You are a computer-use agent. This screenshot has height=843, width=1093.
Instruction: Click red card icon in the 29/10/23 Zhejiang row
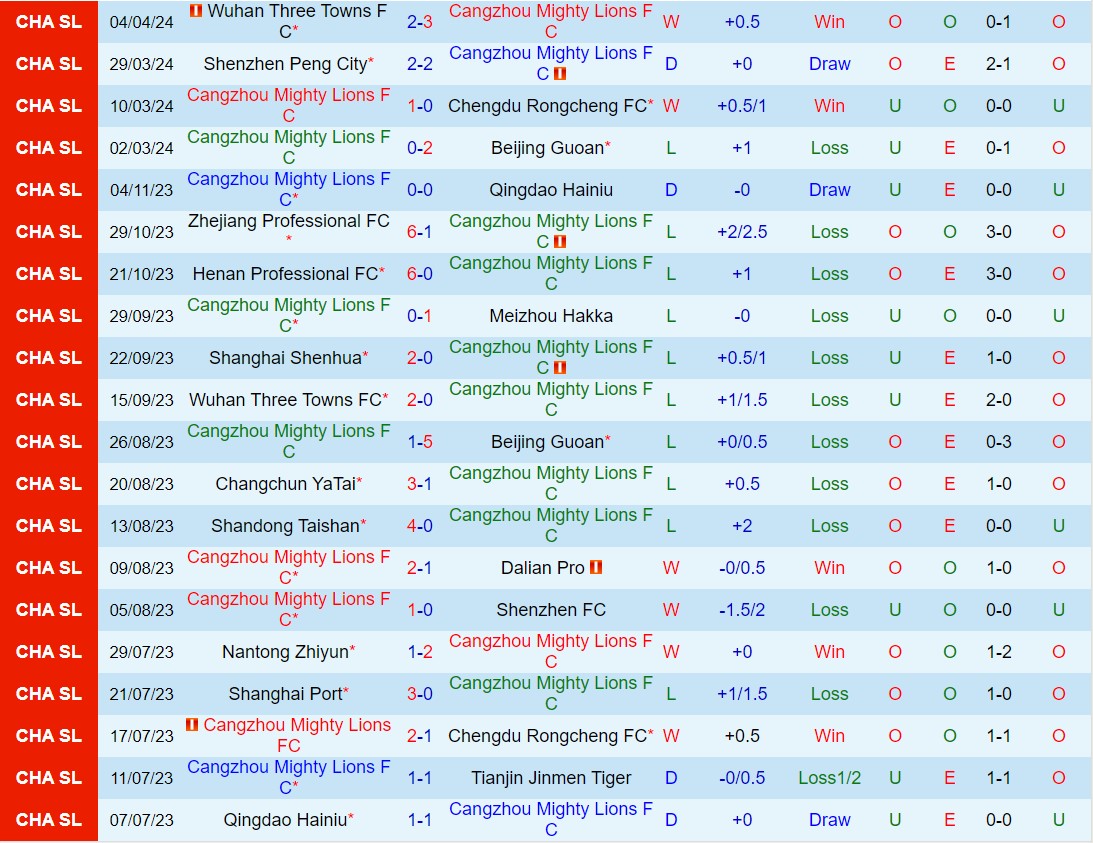point(559,241)
